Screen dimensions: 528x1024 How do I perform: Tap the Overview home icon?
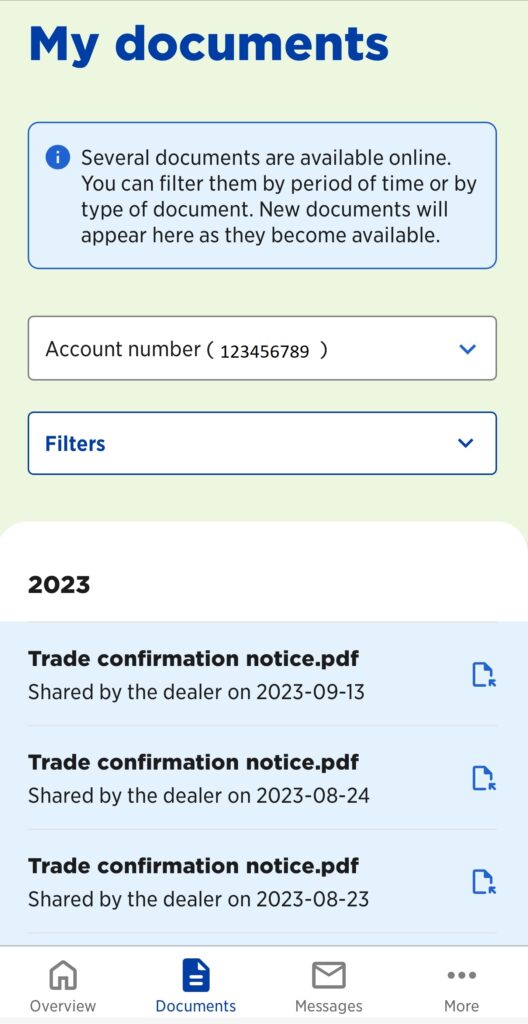tap(63, 976)
